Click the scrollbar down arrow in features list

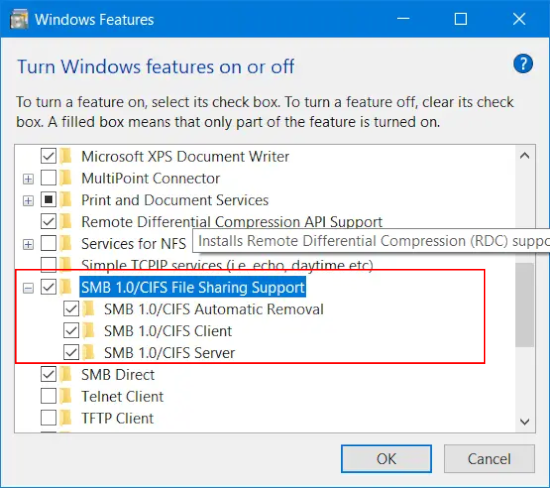[524, 421]
